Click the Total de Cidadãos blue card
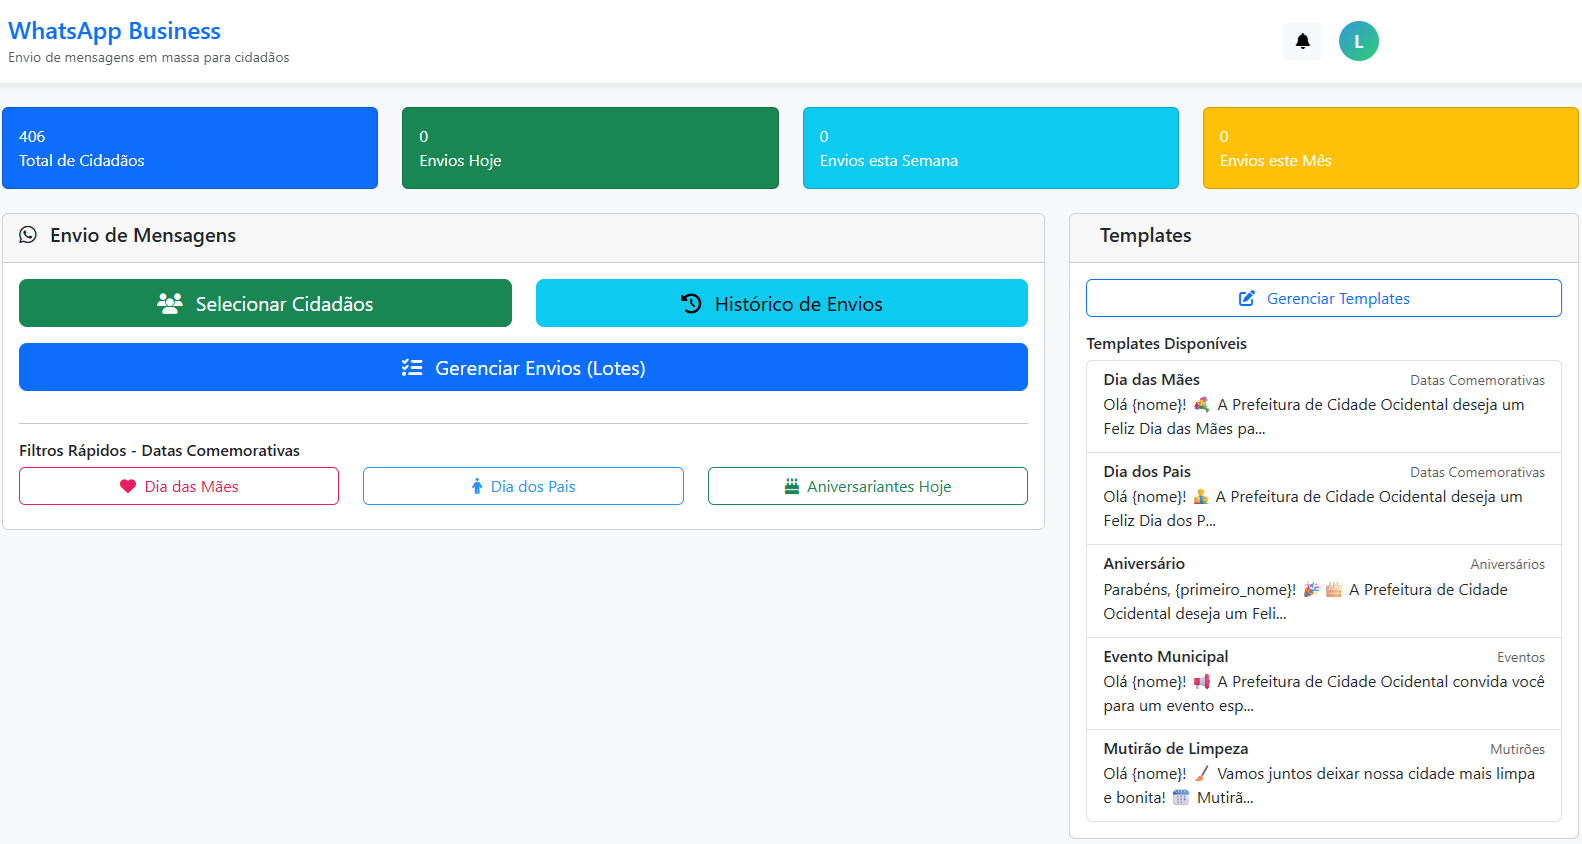 [190, 148]
